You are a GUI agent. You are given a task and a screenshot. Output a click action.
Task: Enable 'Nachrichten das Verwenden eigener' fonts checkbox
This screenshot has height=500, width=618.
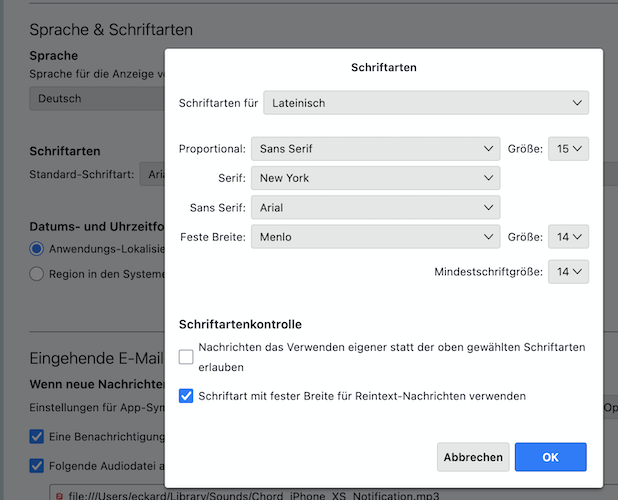186,357
